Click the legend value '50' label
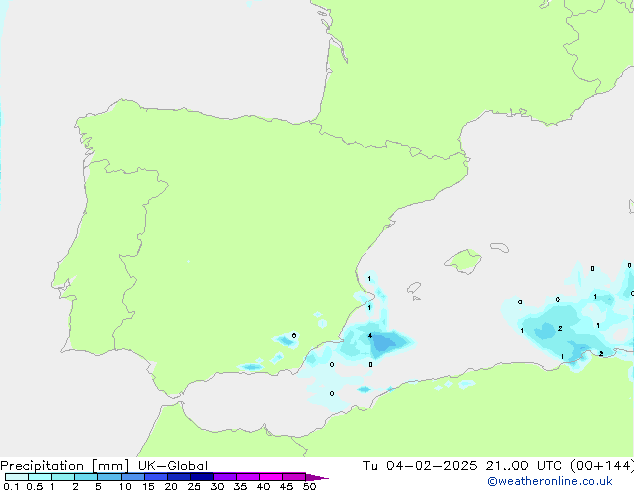 point(309,486)
